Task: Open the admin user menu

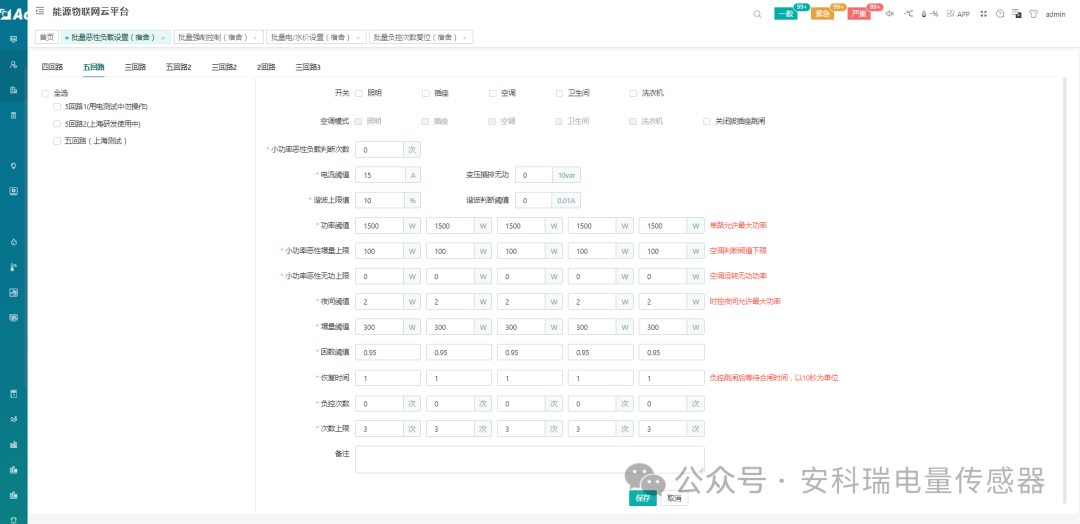Action: click(x=1055, y=14)
